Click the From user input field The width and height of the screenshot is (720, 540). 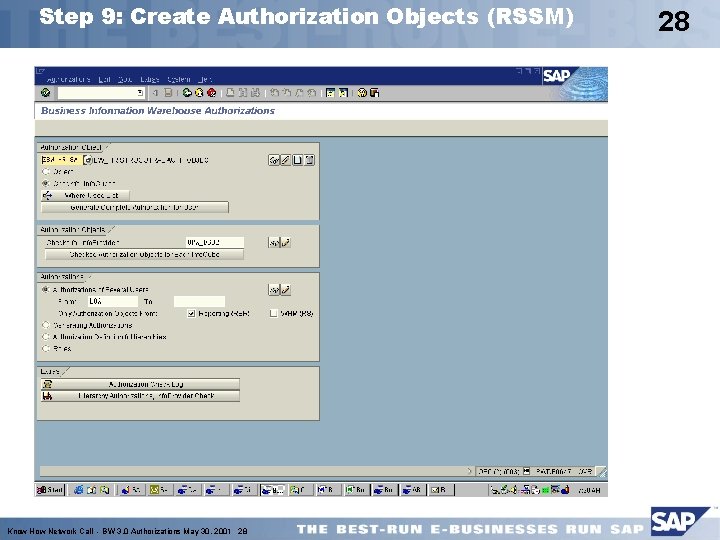112,302
